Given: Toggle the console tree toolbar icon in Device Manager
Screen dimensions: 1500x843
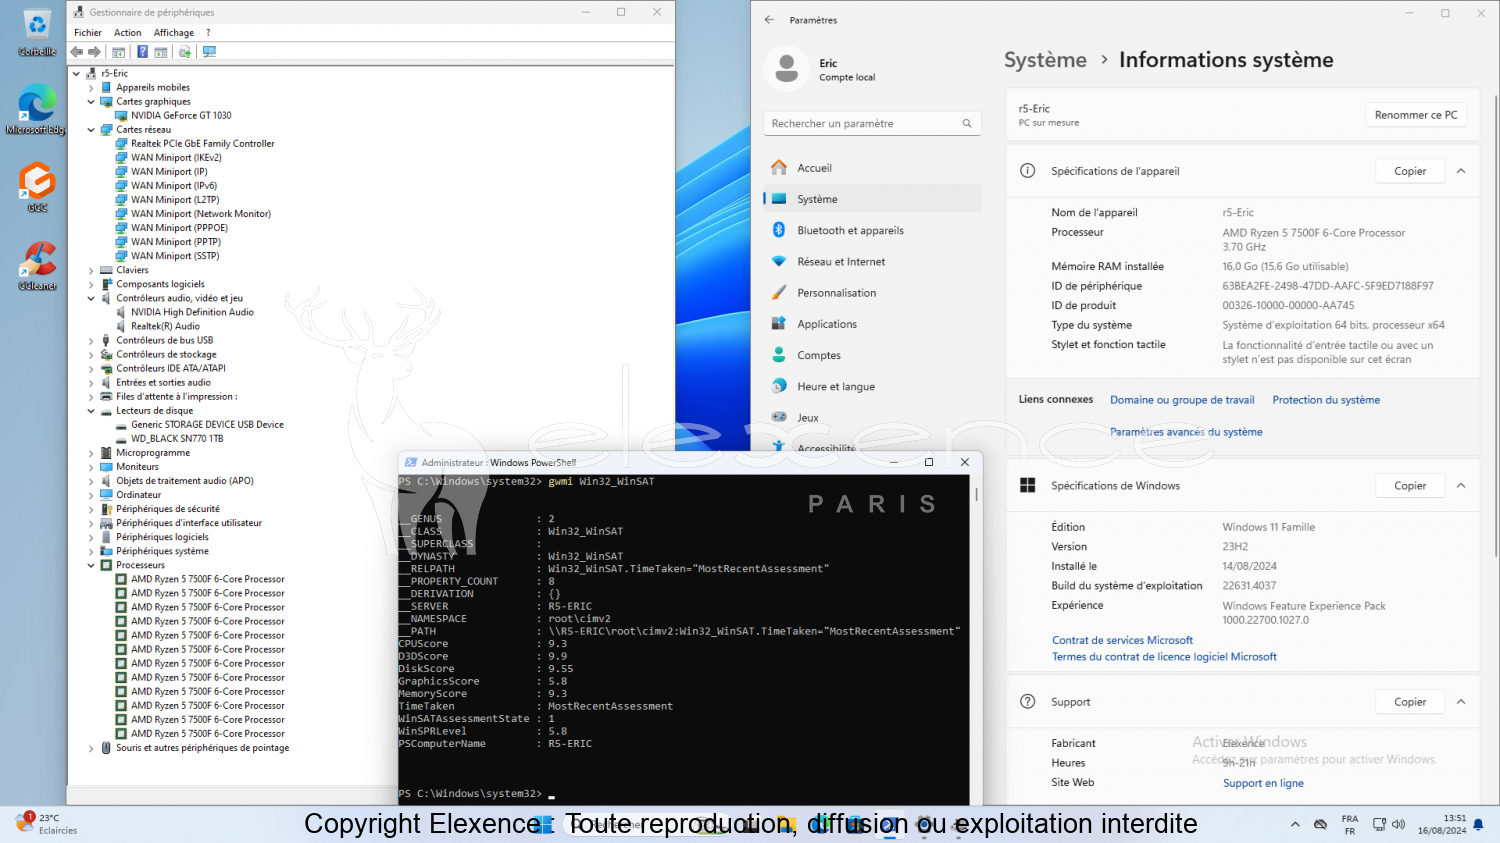Looking at the screenshot, I should coord(119,52).
